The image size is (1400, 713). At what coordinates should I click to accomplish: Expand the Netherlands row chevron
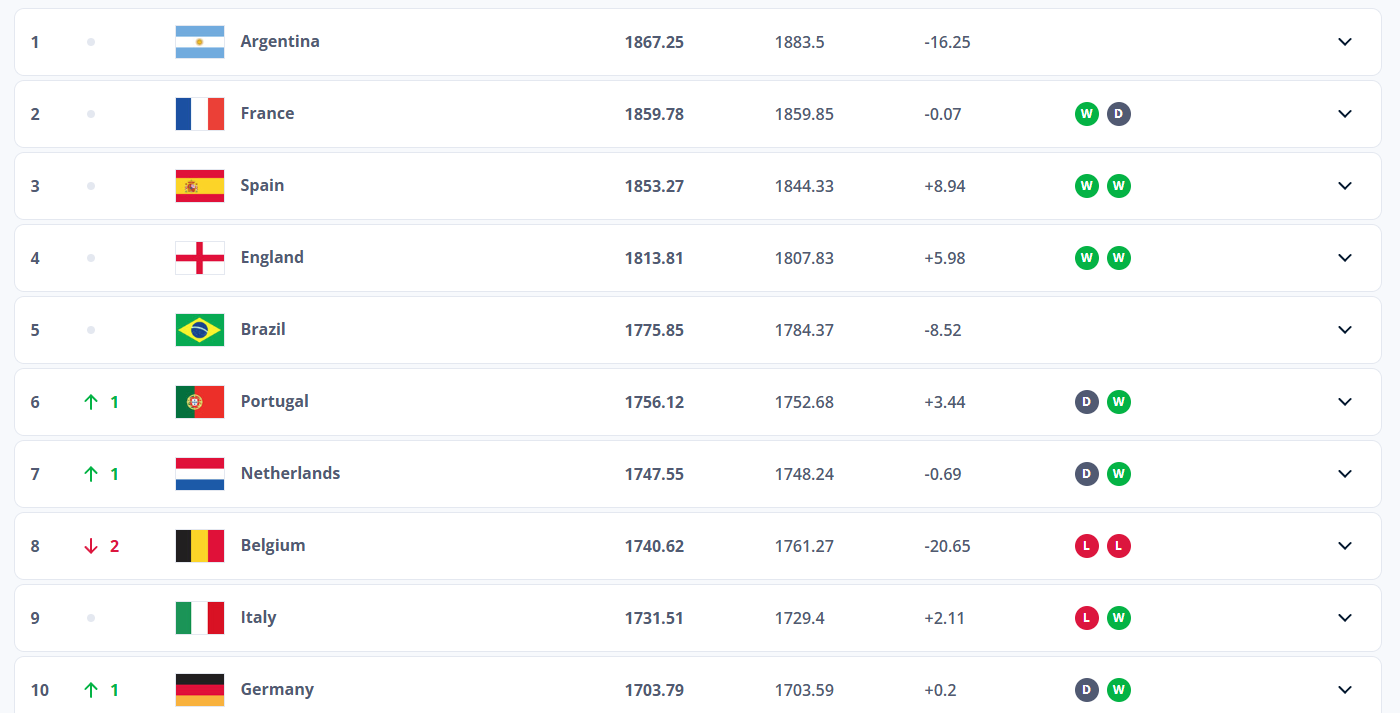(1345, 474)
